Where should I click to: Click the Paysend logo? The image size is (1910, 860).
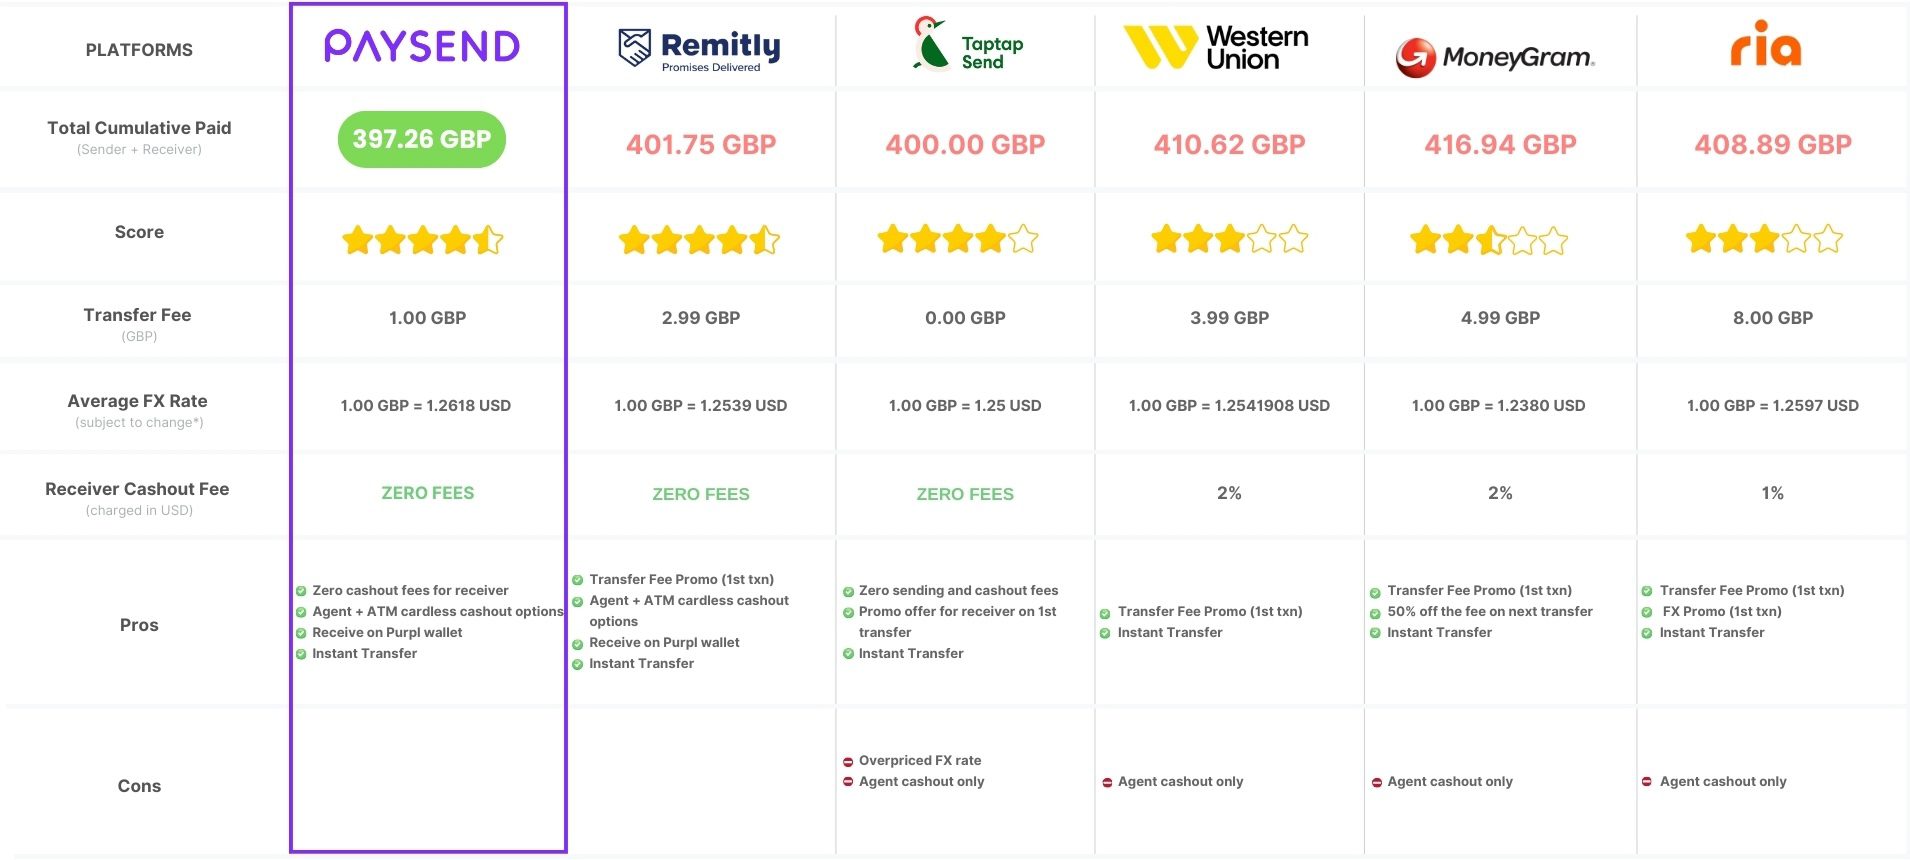pyautogui.click(x=422, y=46)
